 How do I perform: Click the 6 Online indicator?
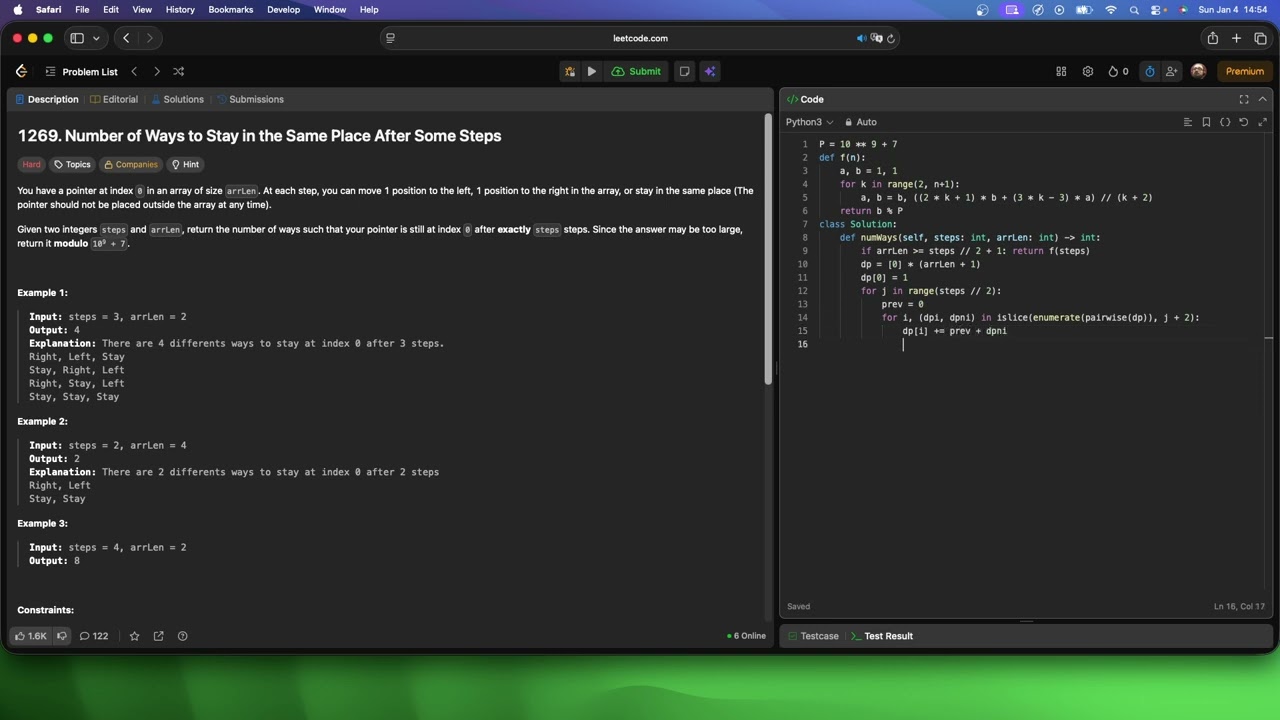[x=747, y=636]
